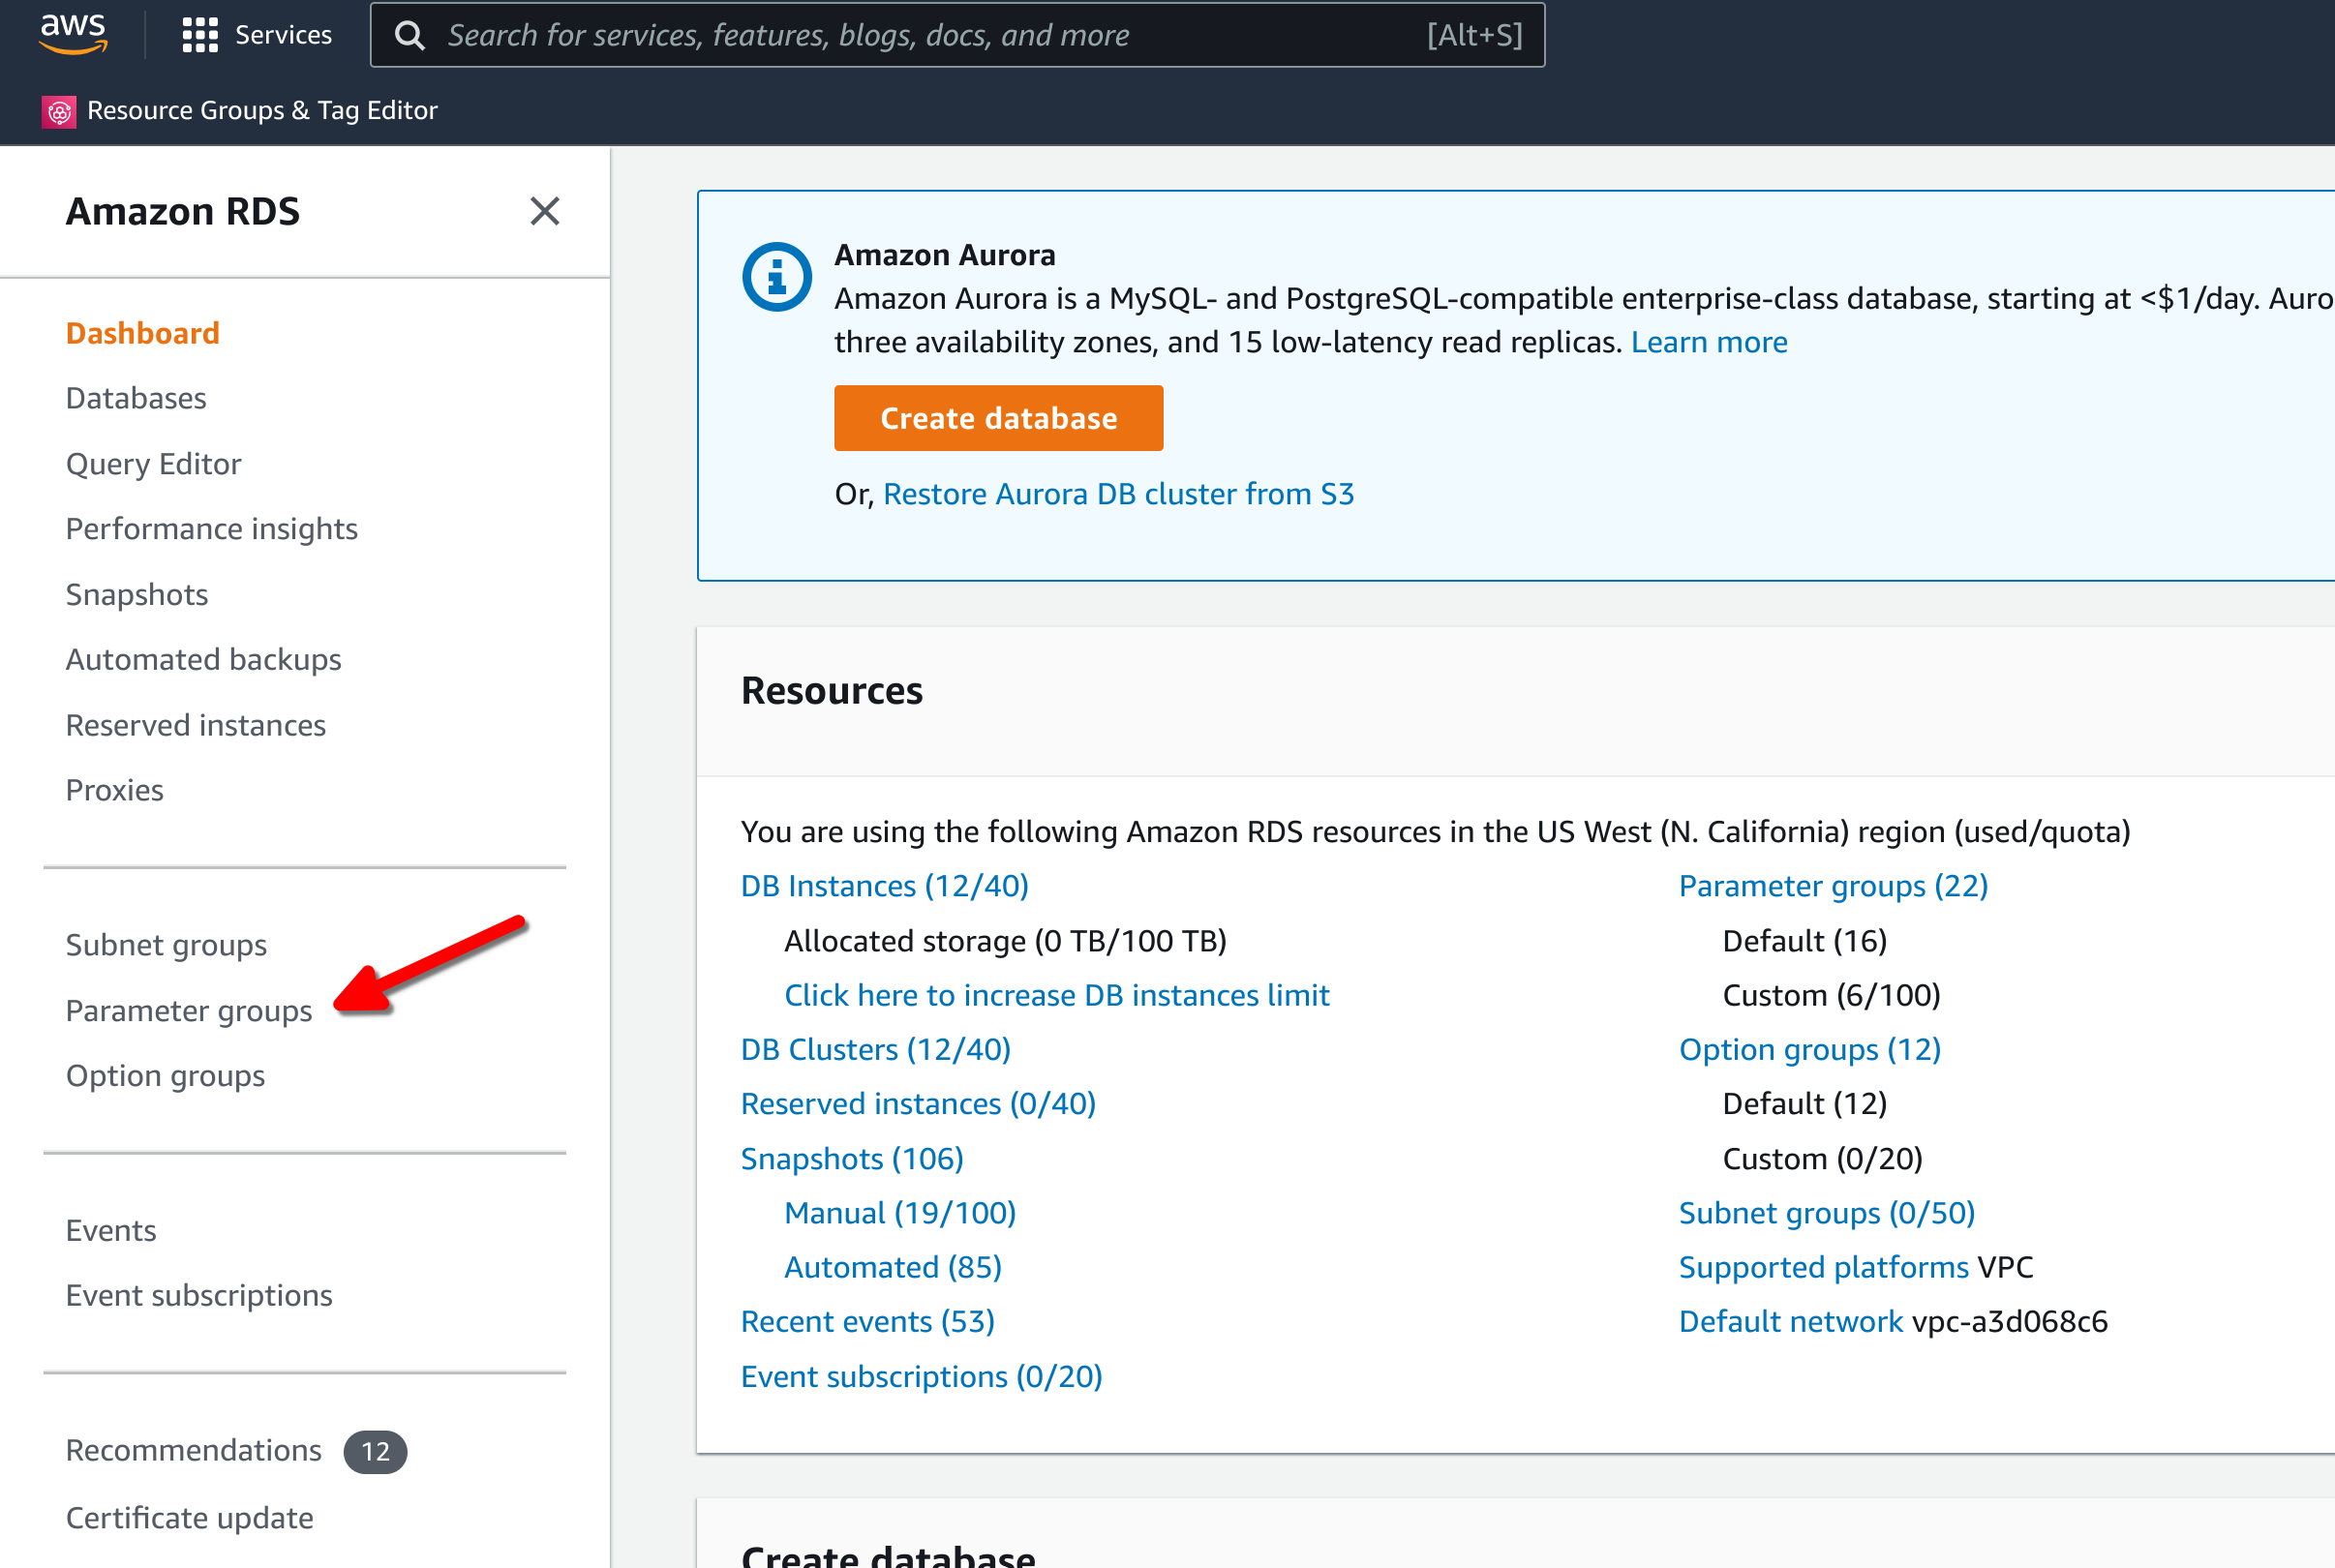Open Events in the sidebar
Screen dimensions: 2335x1568
point(111,1230)
